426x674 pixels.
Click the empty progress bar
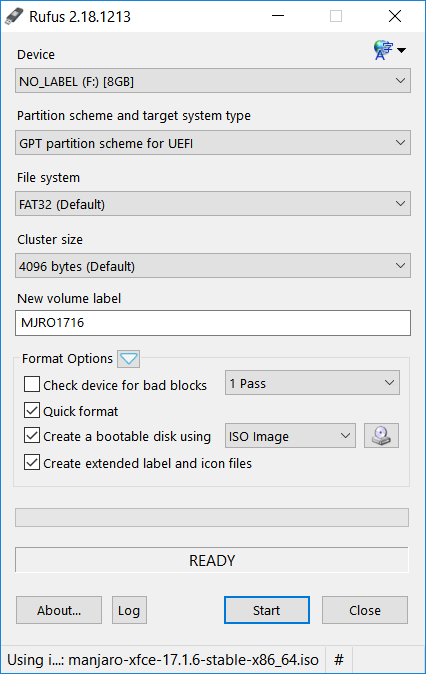212,518
